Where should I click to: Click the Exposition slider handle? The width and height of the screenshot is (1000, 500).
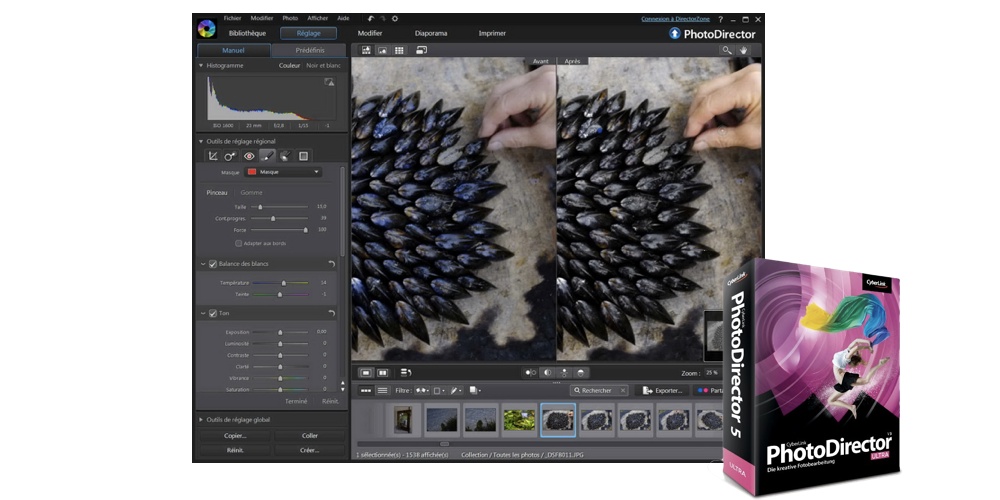point(280,332)
